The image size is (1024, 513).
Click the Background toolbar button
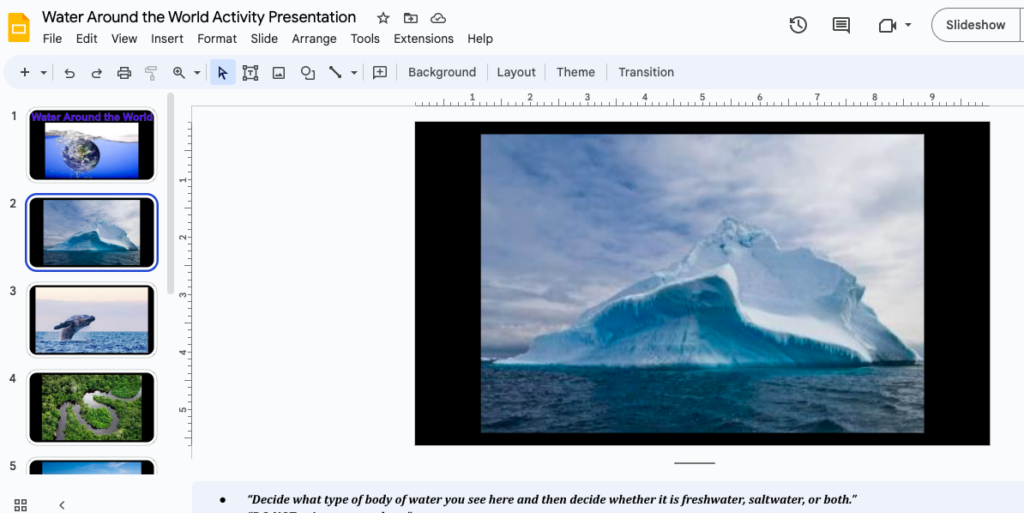pyautogui.click(x=442, y=72)
